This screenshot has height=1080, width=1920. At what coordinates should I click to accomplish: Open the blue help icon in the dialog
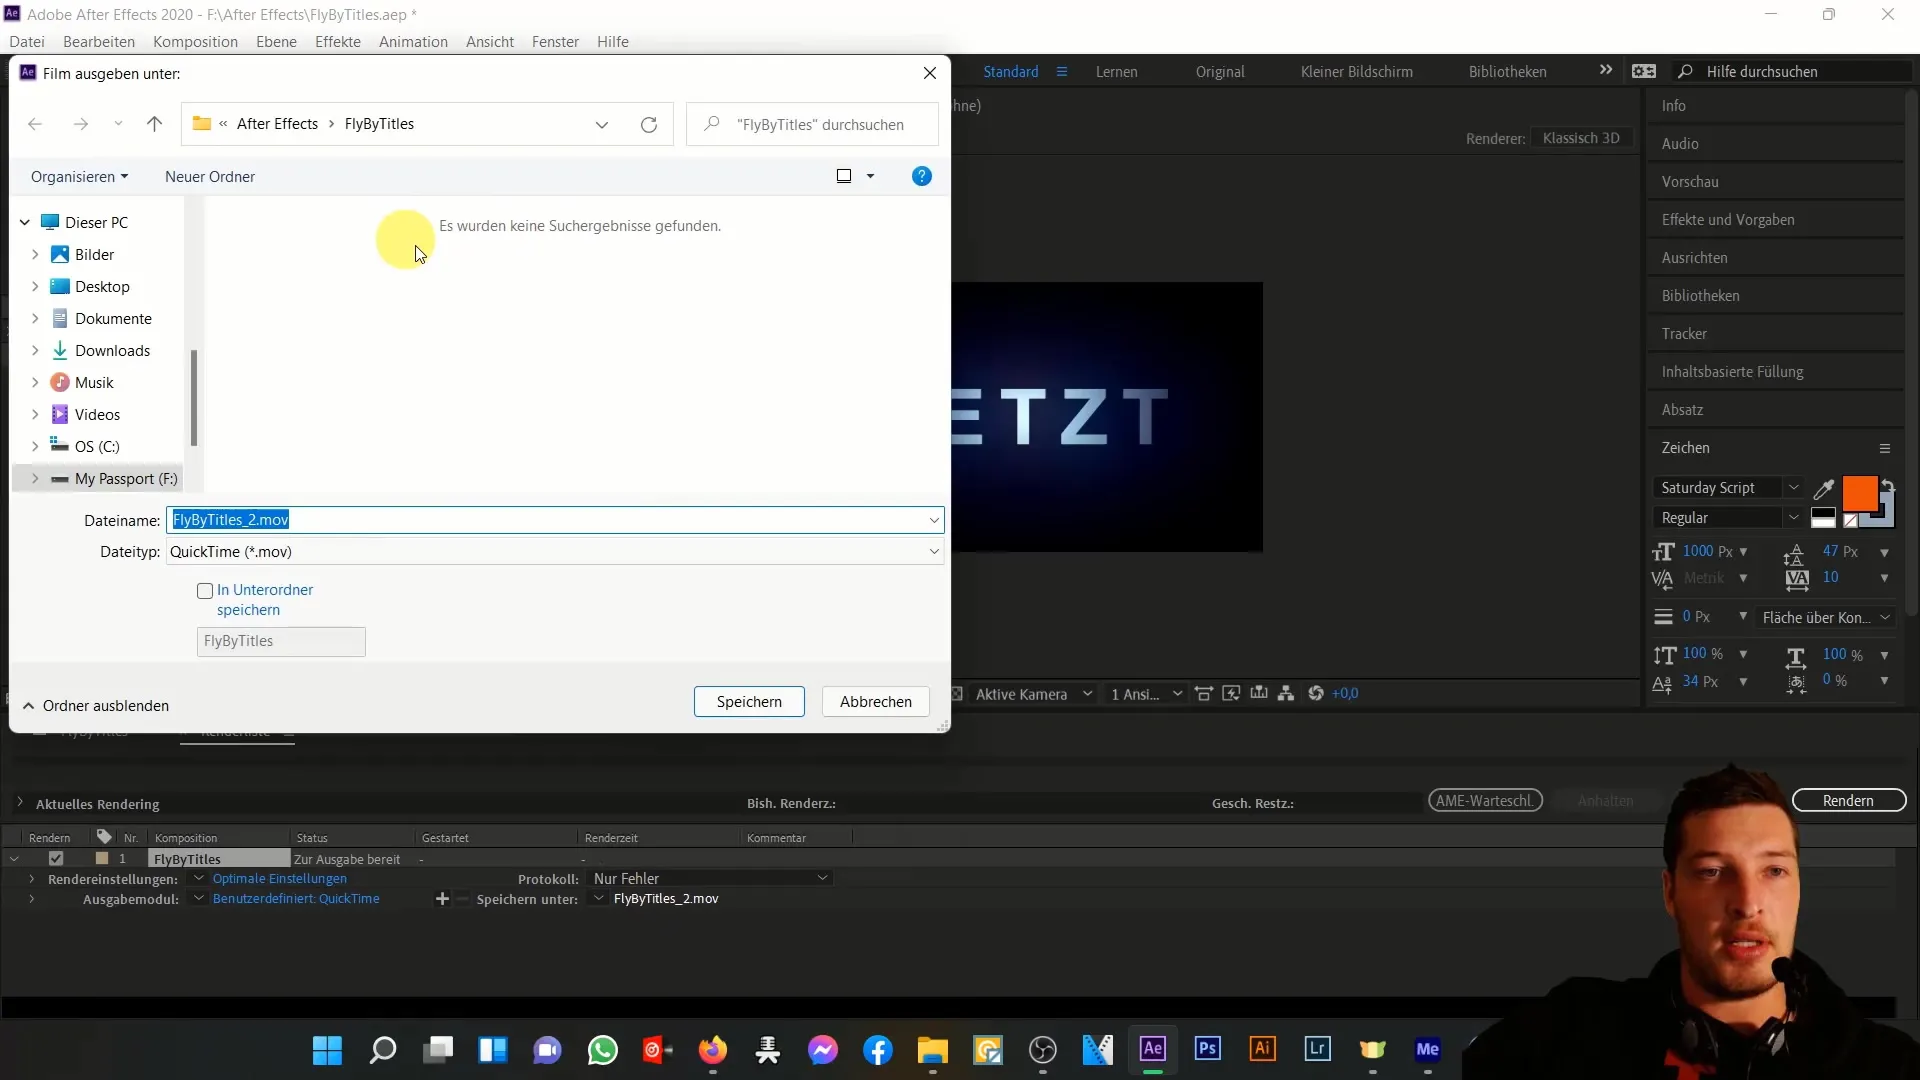(922, 176)
